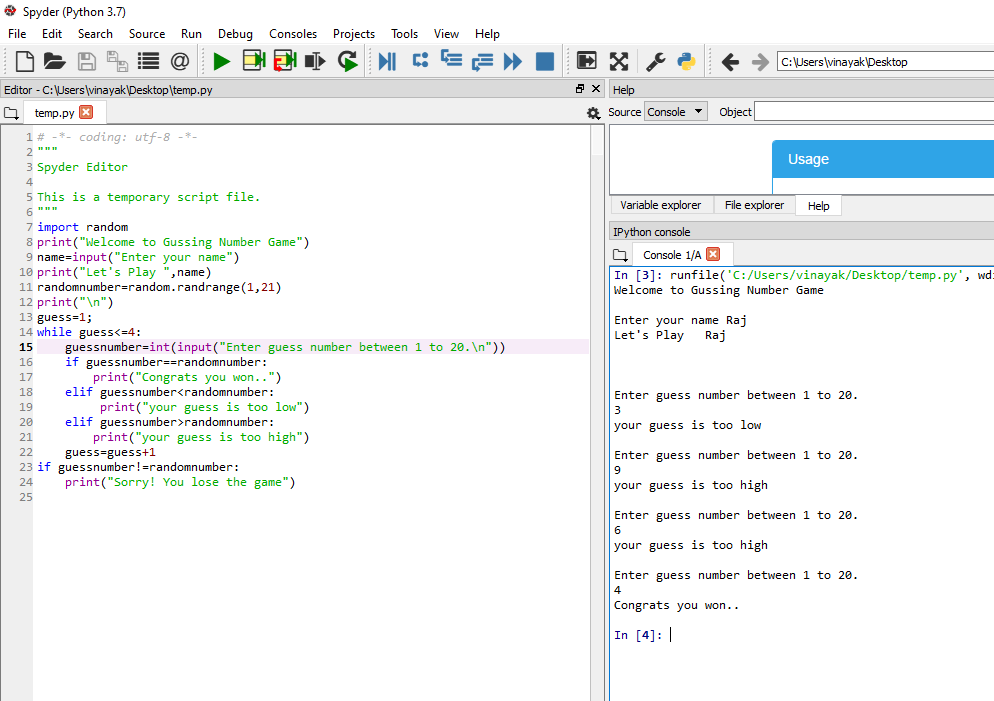Screen dimensions: 994x701
Task: Open PYTHONPATH manager Python icon
Action: click(687, 61)
